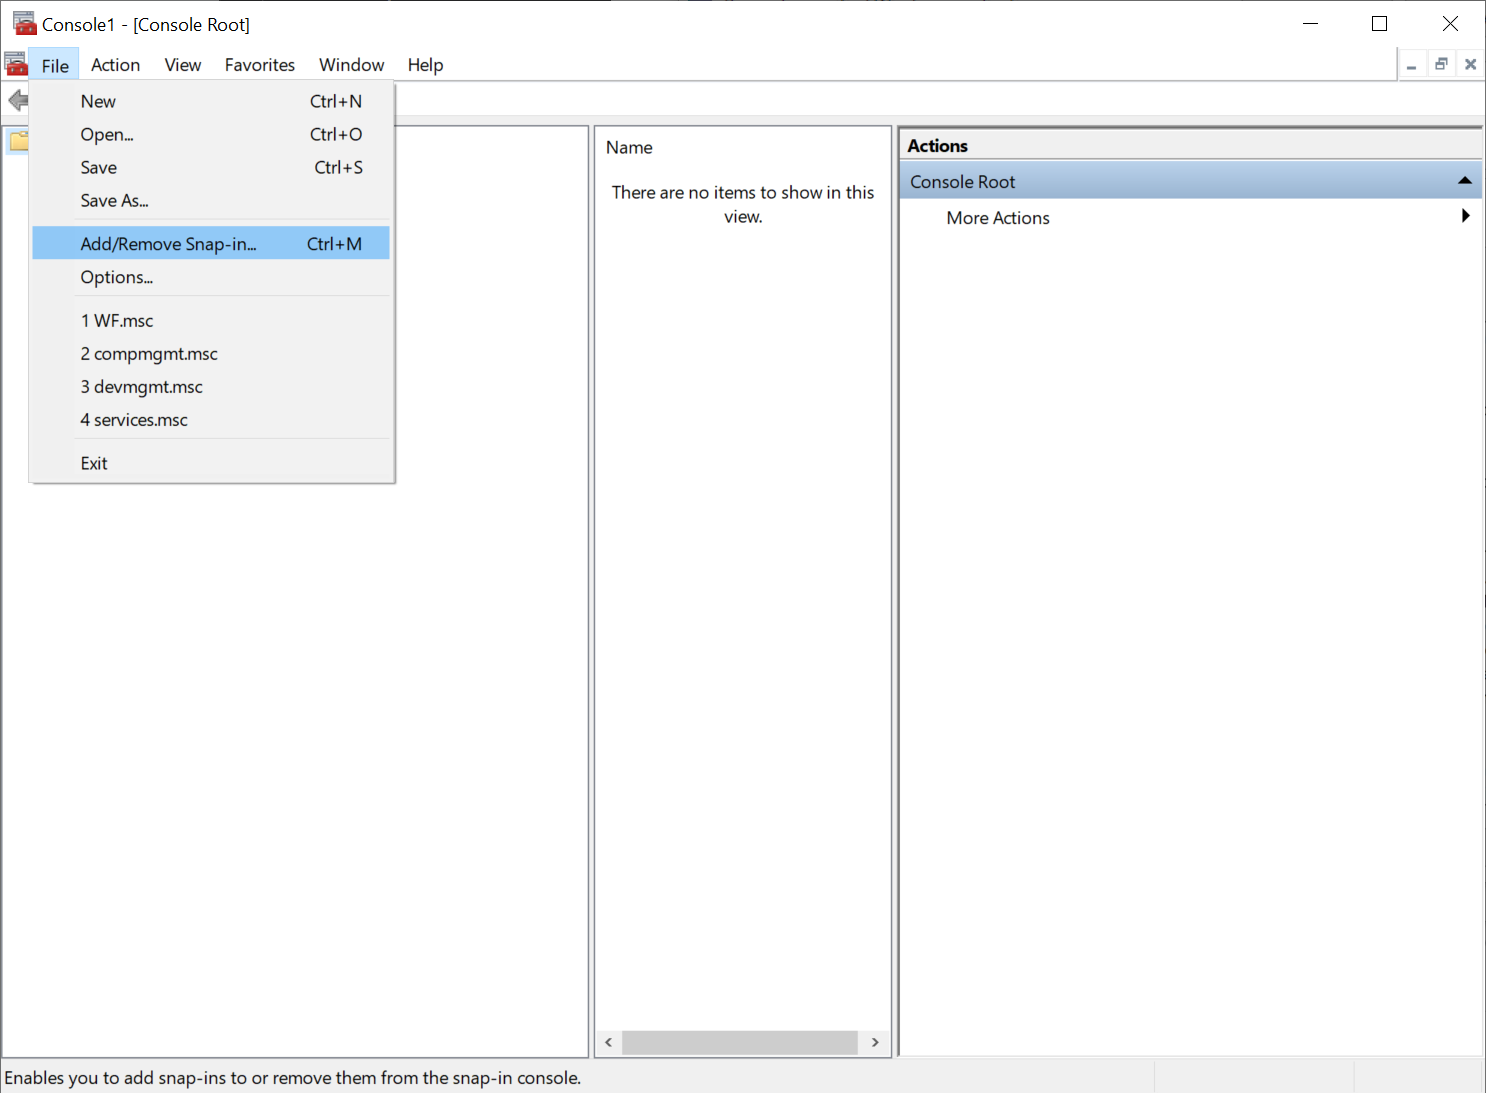Click the MMC toolbox icon in the title bar

click(x=24, y=22)
